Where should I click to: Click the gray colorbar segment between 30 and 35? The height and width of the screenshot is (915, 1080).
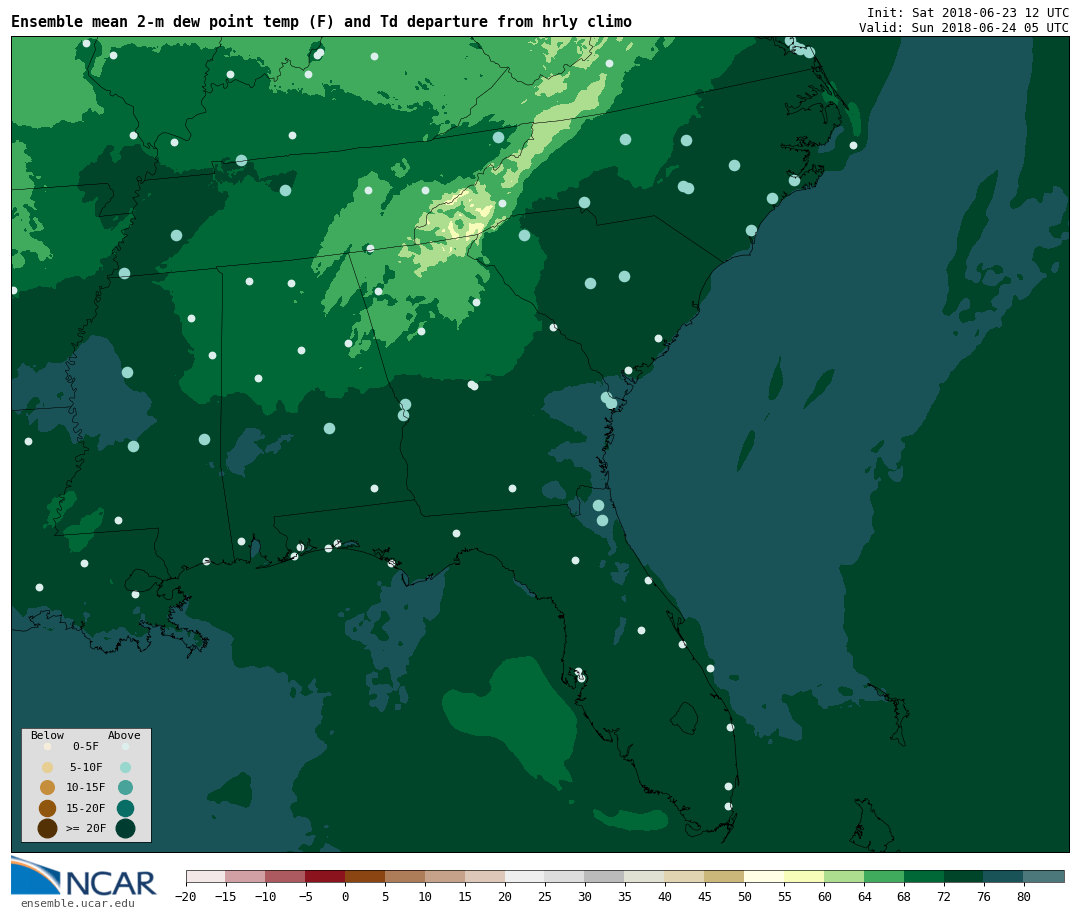pyautogui.click(x=605, y=876)
